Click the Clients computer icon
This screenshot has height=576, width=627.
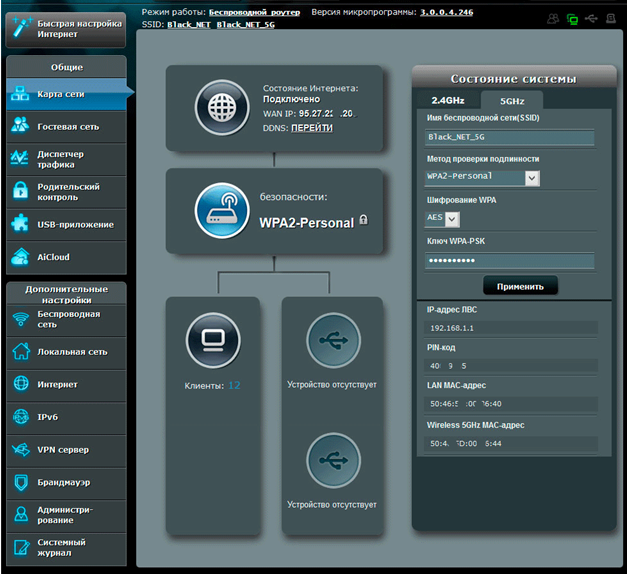[x=213, y=340]
